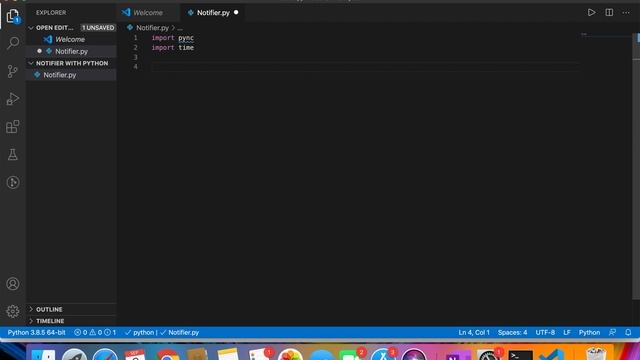Open the Explorer view in activity bar

coord(13,16)
